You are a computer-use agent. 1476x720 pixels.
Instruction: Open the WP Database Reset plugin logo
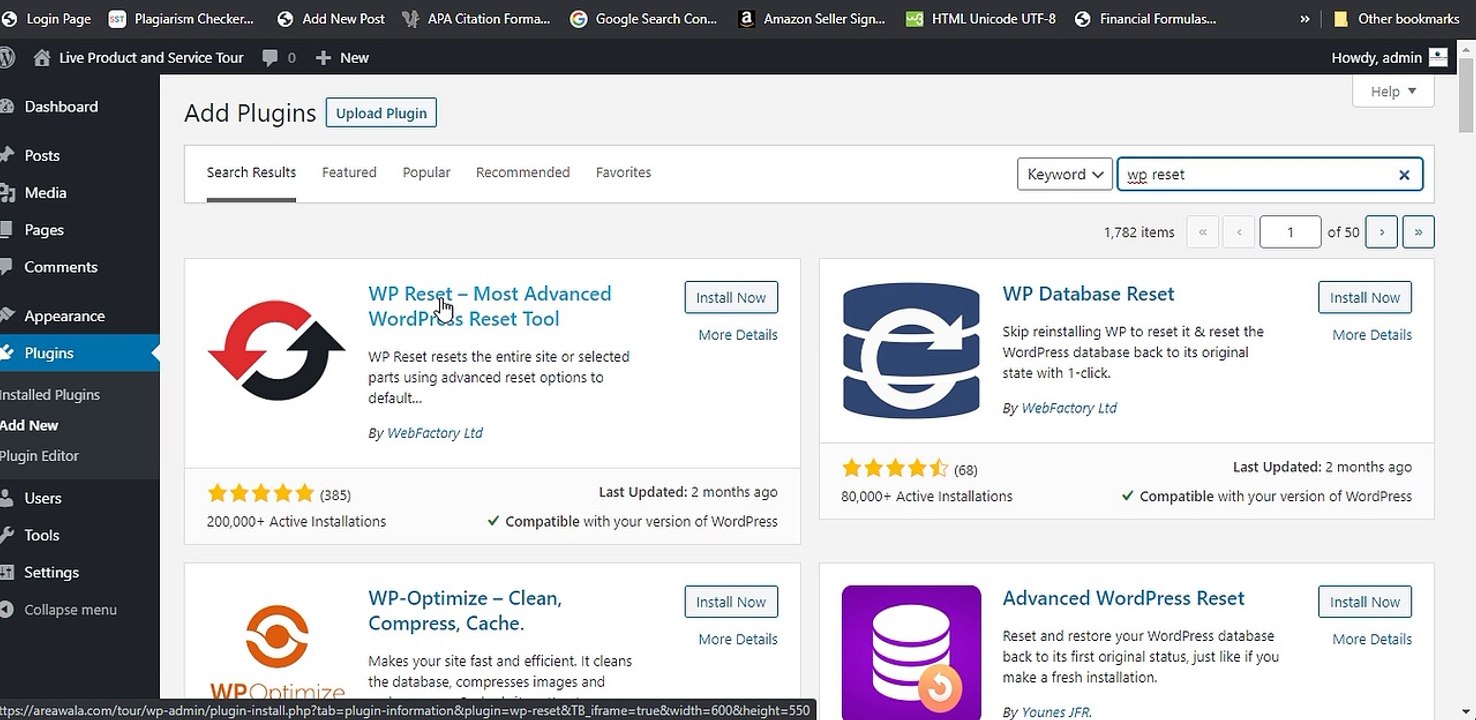point(911,349)
